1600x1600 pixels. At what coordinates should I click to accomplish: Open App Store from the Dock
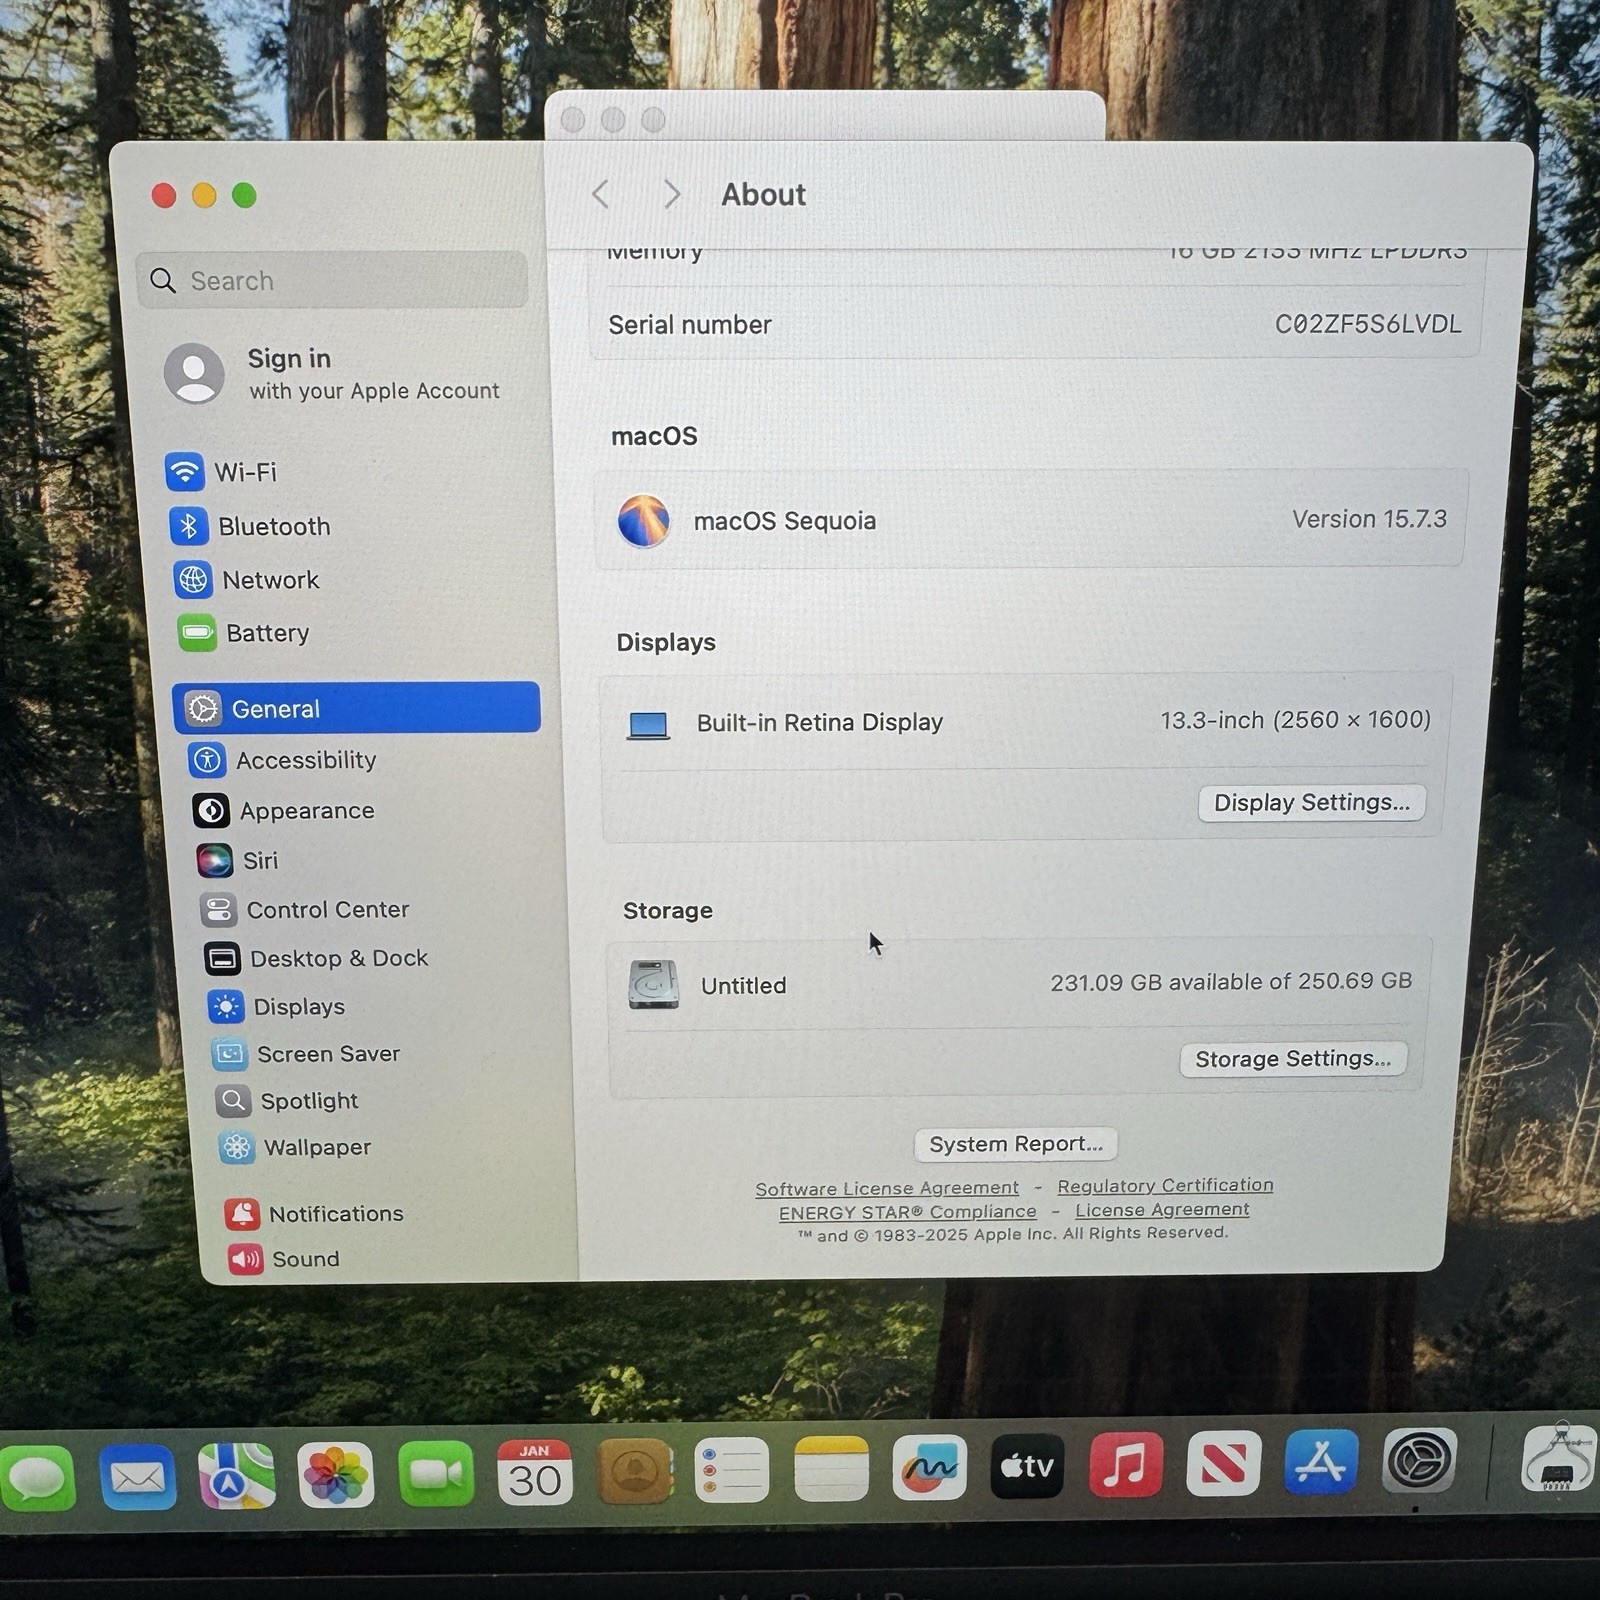click(1321, 1462)
